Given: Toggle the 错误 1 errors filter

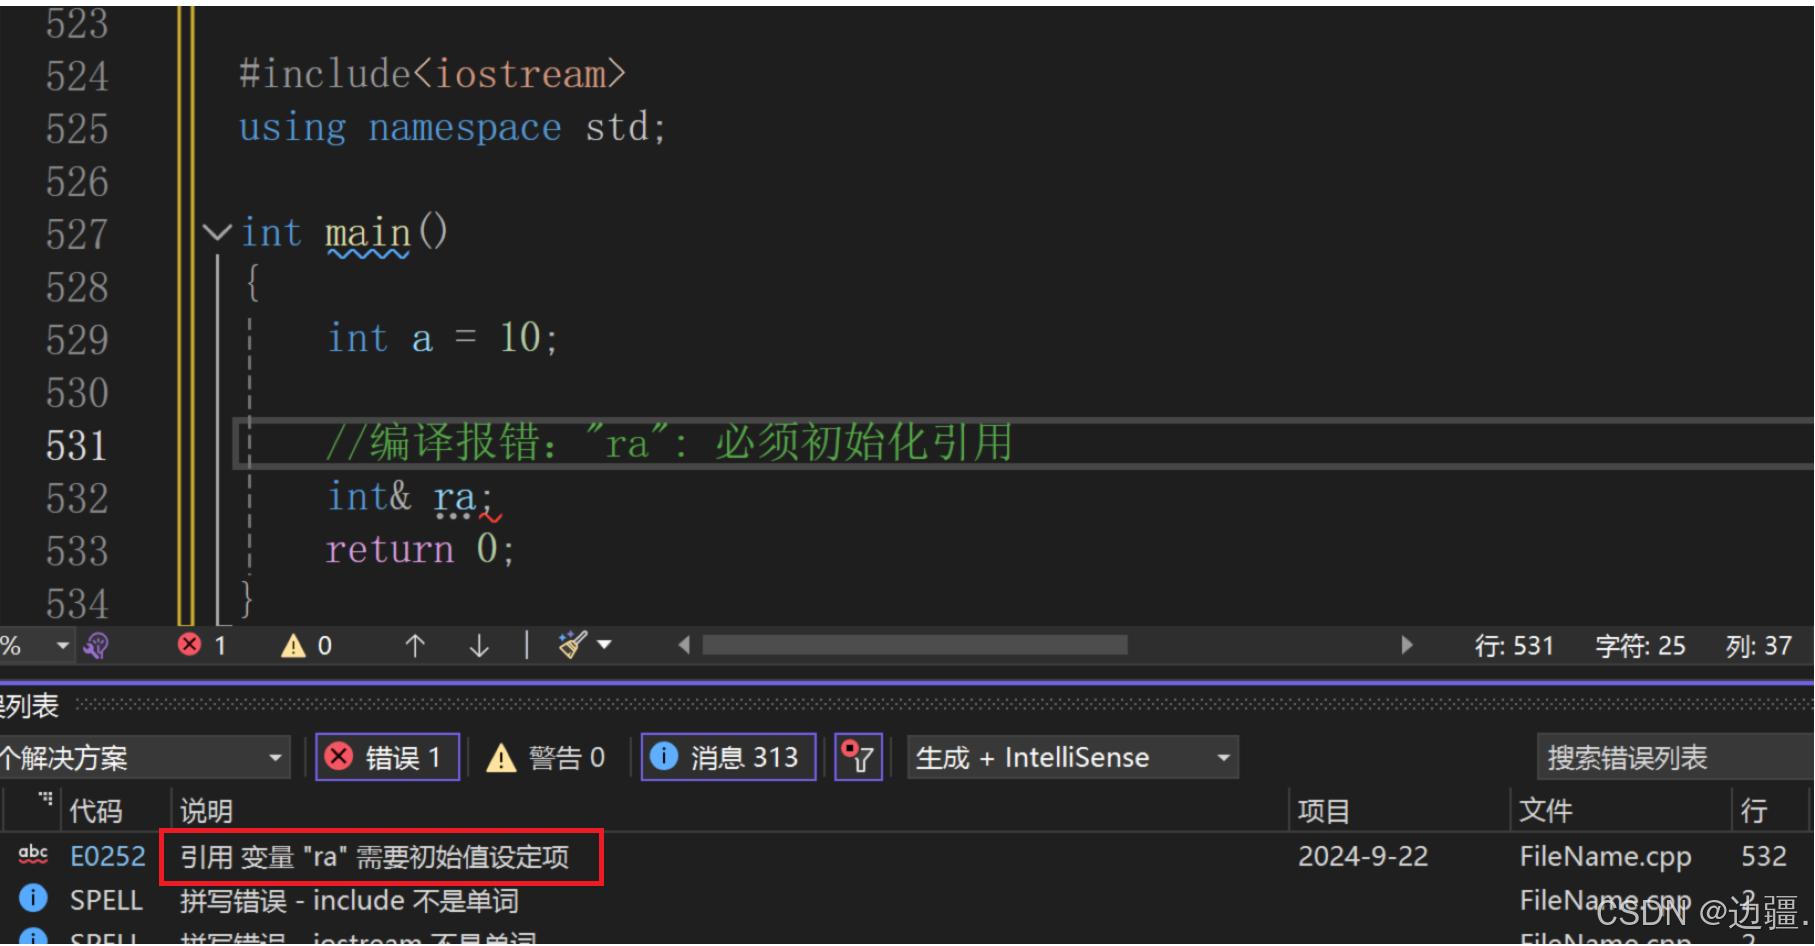Looking at the screenshot, I should [388, 757].
